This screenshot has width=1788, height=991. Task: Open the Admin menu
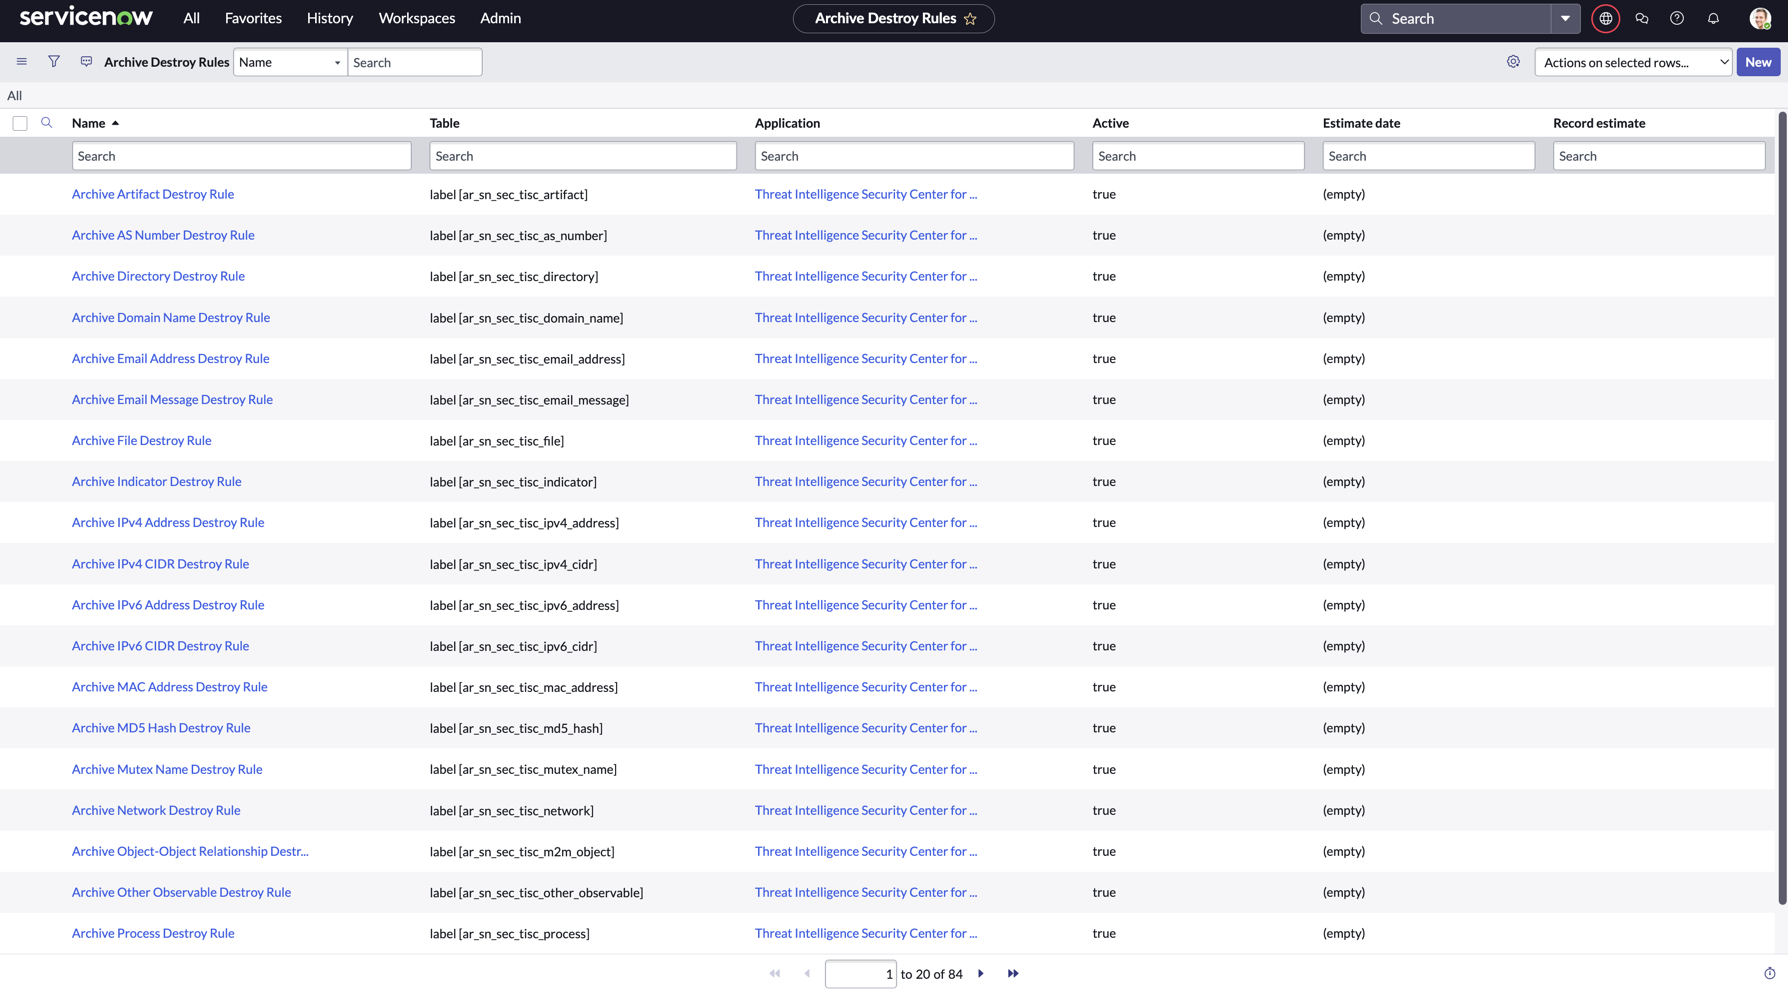click(500, 18)
